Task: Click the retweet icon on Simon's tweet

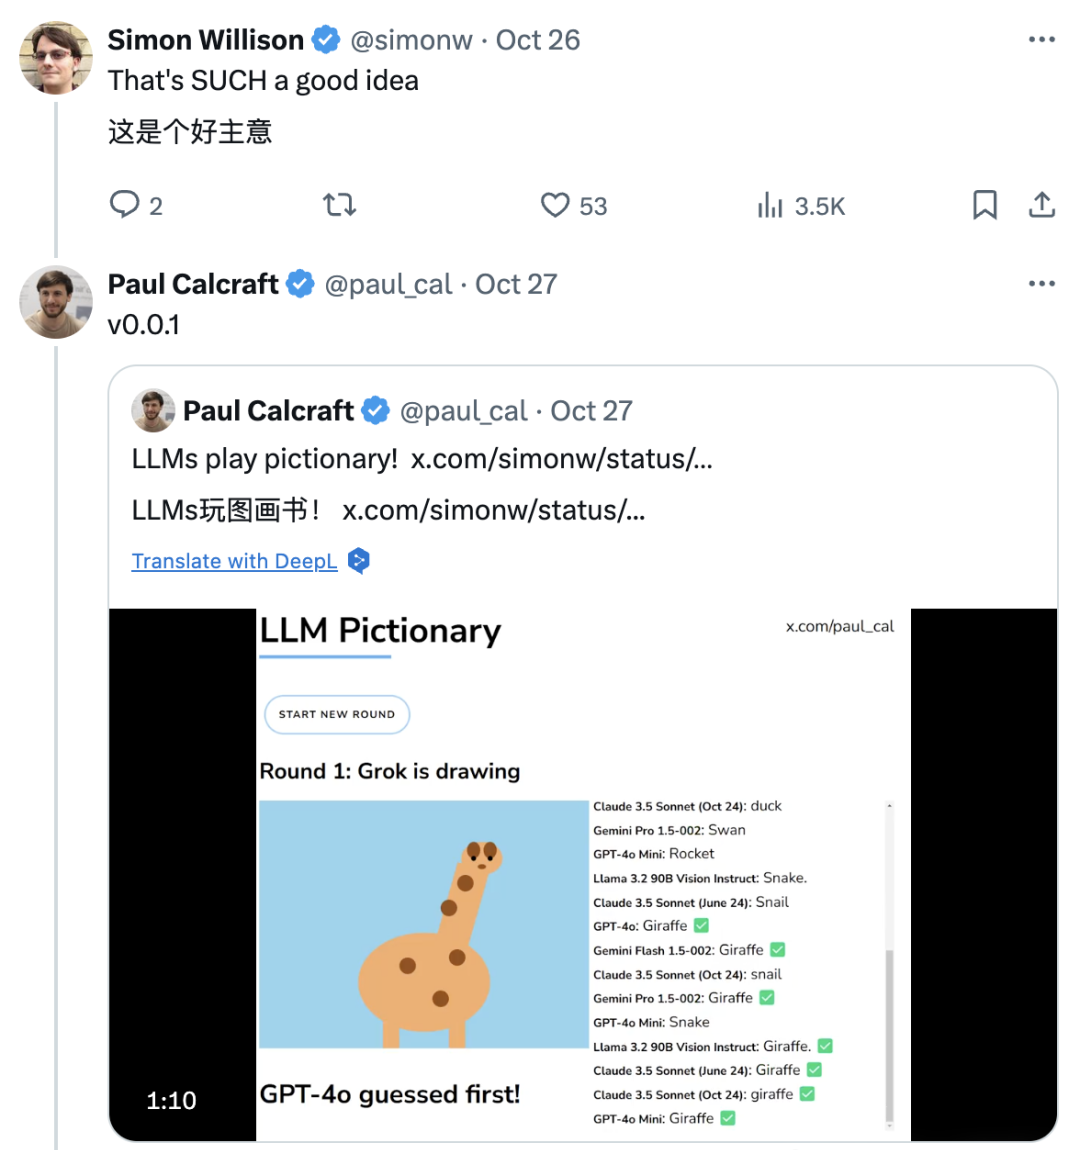Action: (x=339, y=205)
